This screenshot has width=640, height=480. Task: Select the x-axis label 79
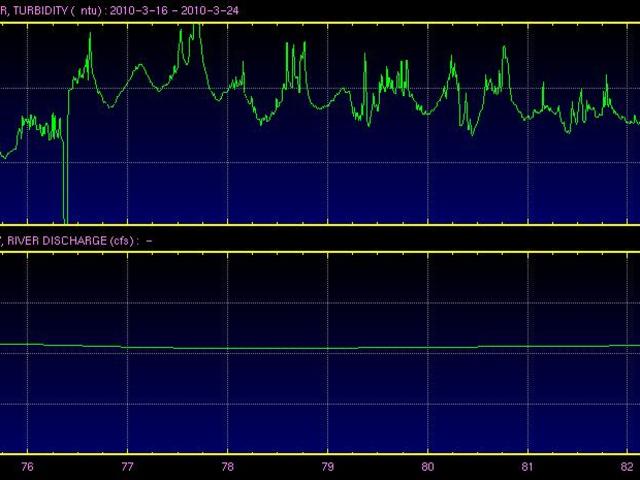pyautogui.click(x=327, y=467)
